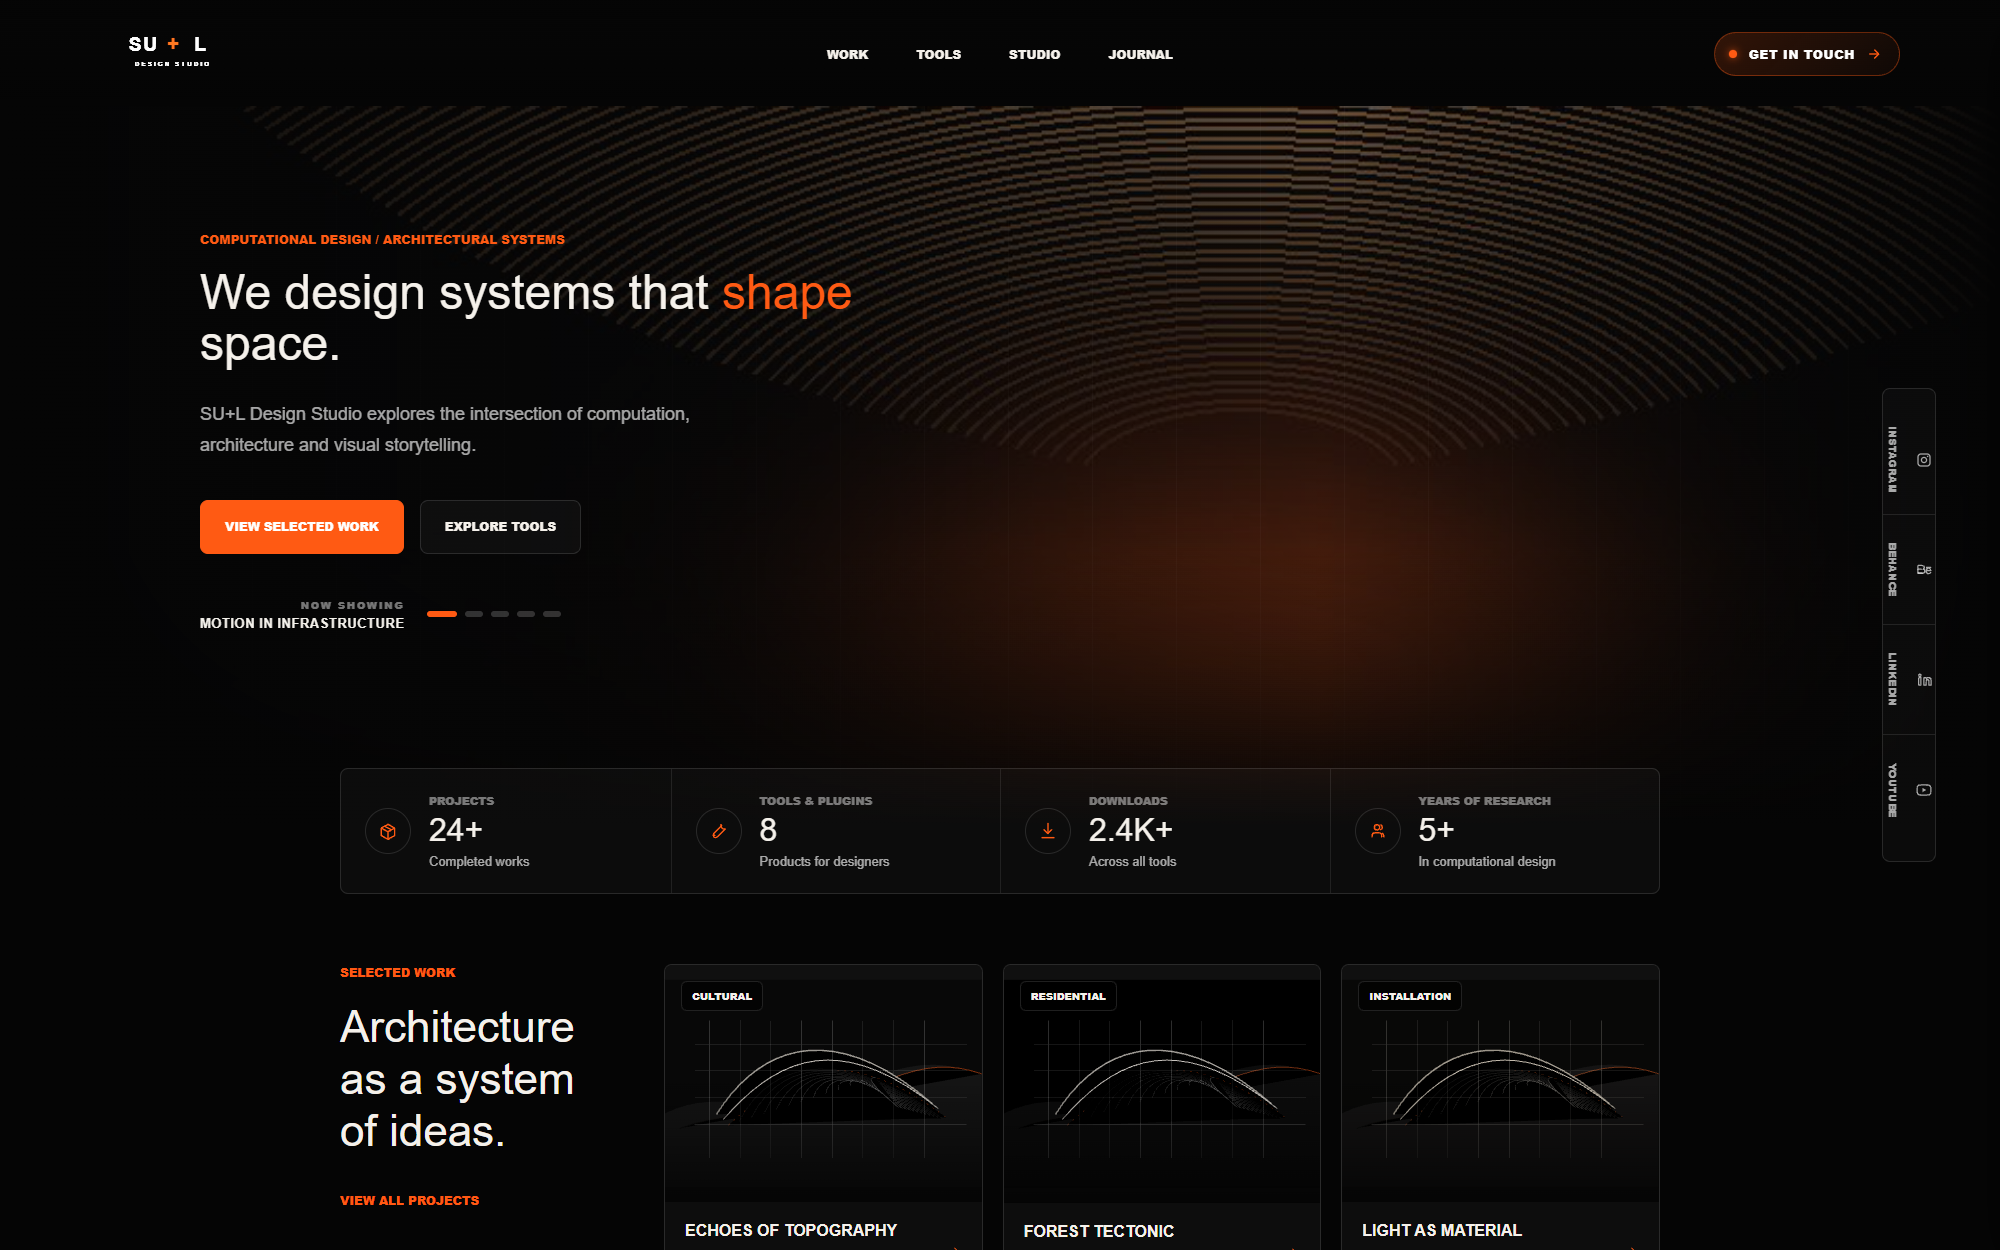Jump to the fifth hero slide indicator
2000x1250 pixels.
point(552,614)
